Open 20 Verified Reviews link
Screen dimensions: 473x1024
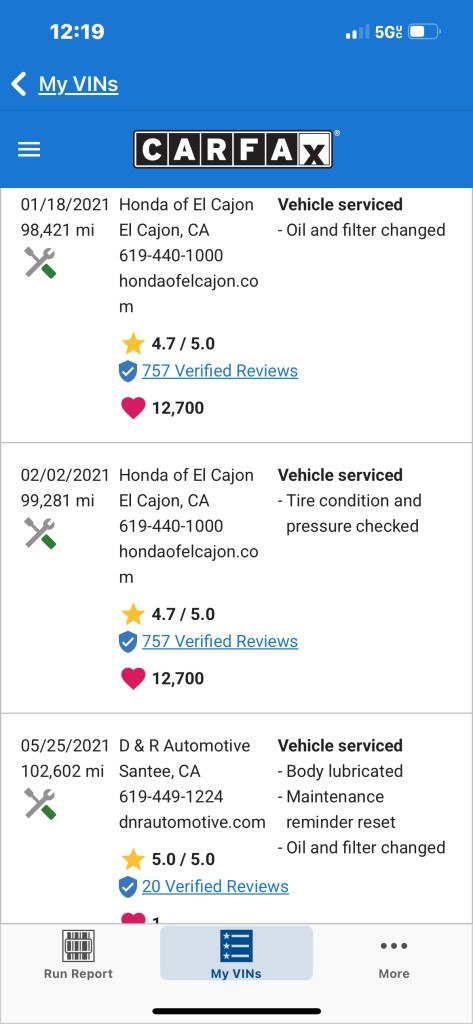point(215,886)
